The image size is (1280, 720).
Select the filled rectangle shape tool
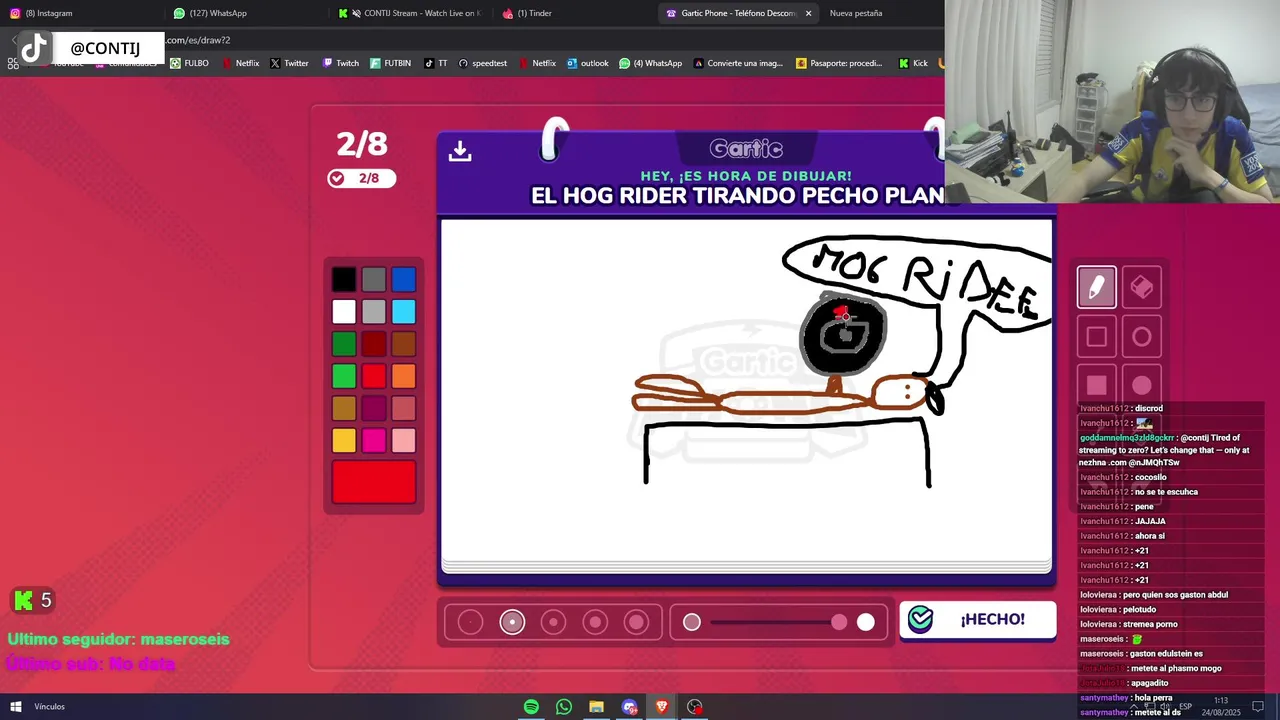[1096, 385]
